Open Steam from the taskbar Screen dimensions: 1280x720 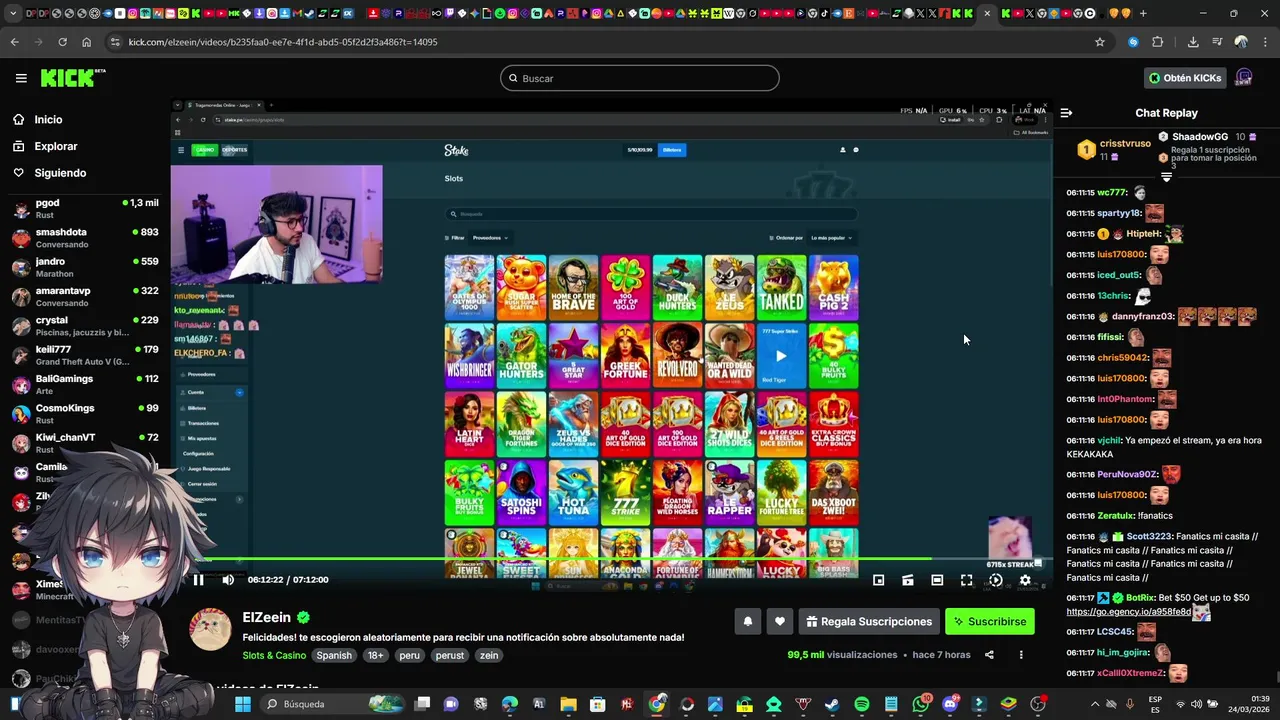click(832, 704)
